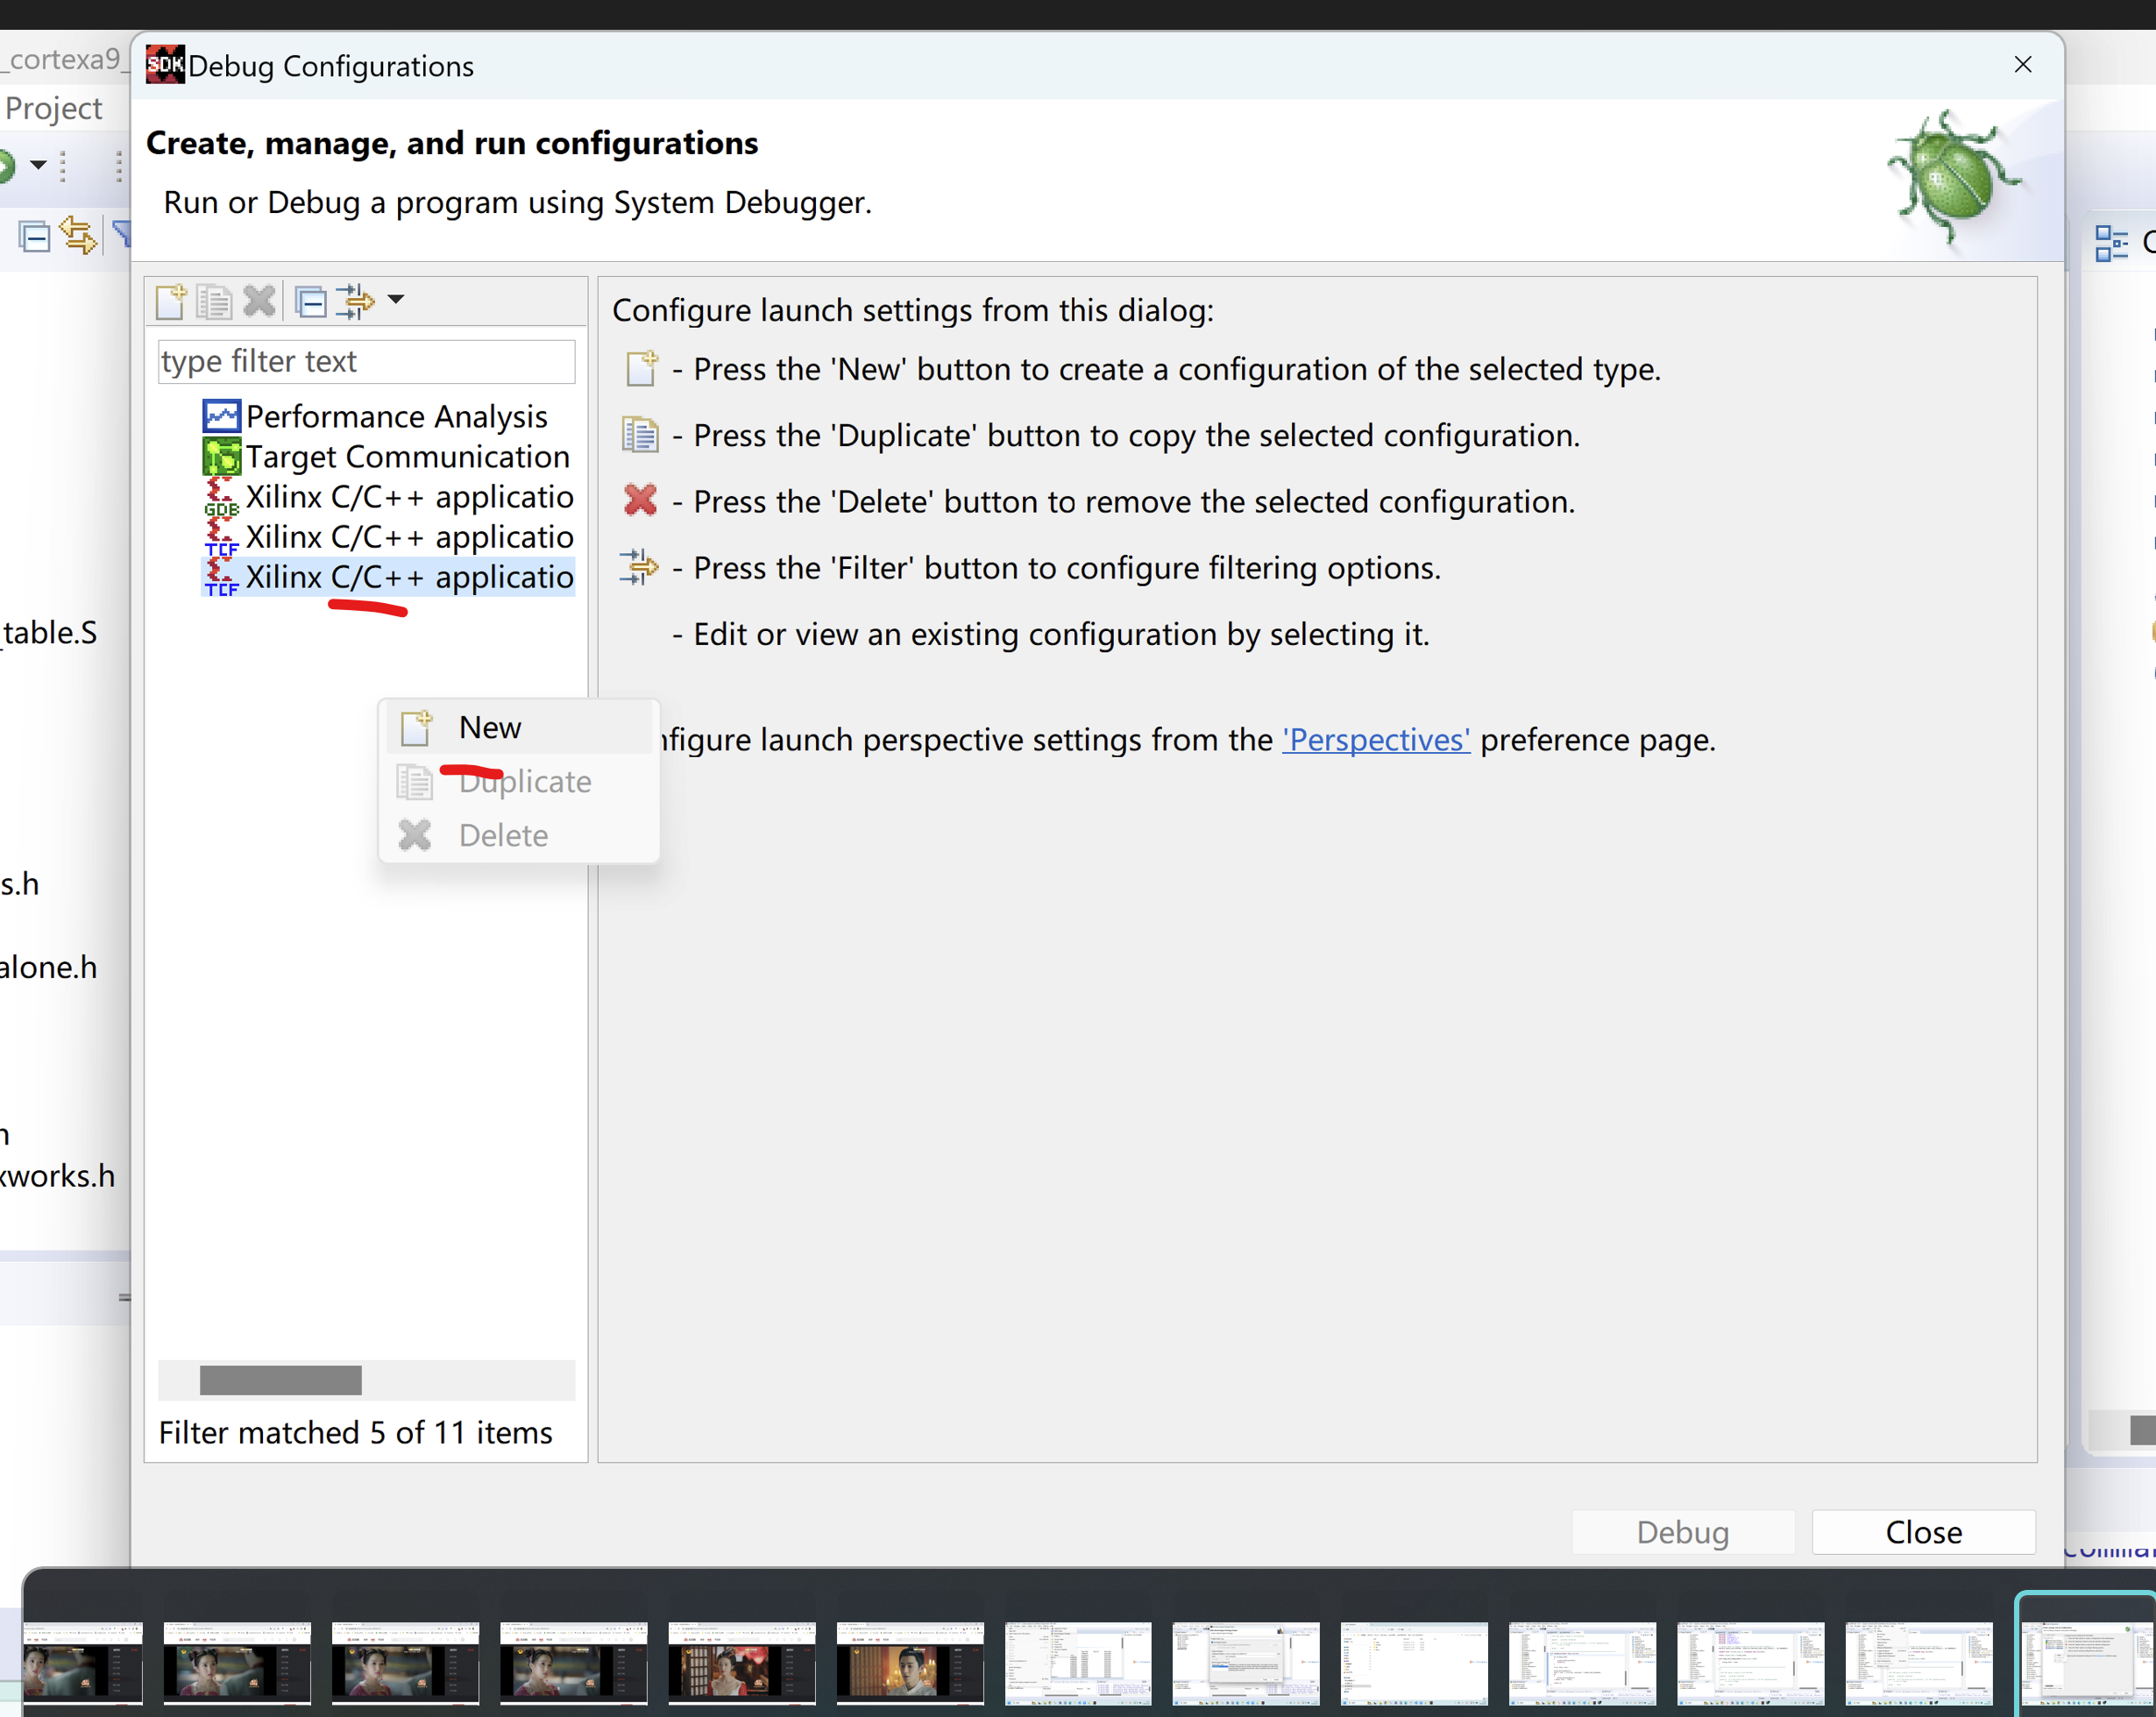Click the 'Create, manage, and run configurations' heading
Screen dimensions: 2156x1717
click(452, 143)
